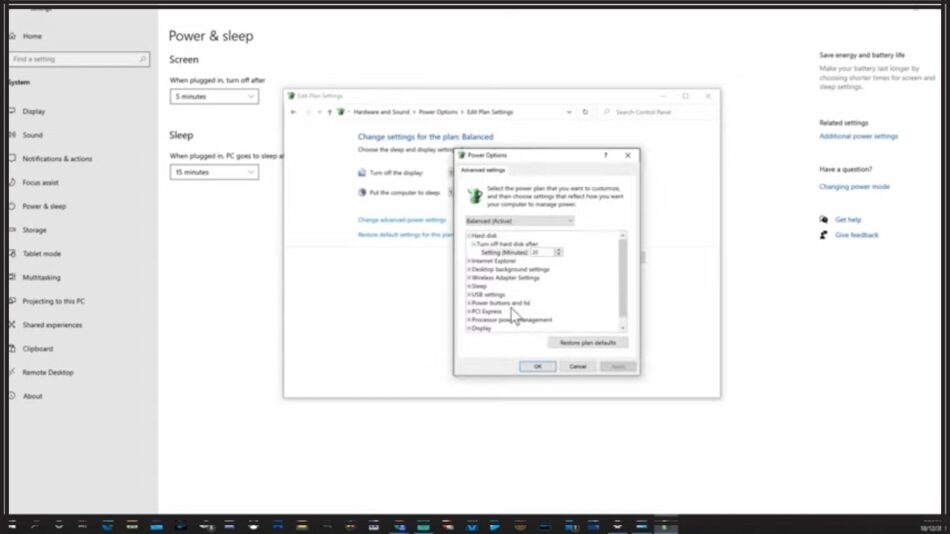Expand USB settings node

[x=469, y=295]
